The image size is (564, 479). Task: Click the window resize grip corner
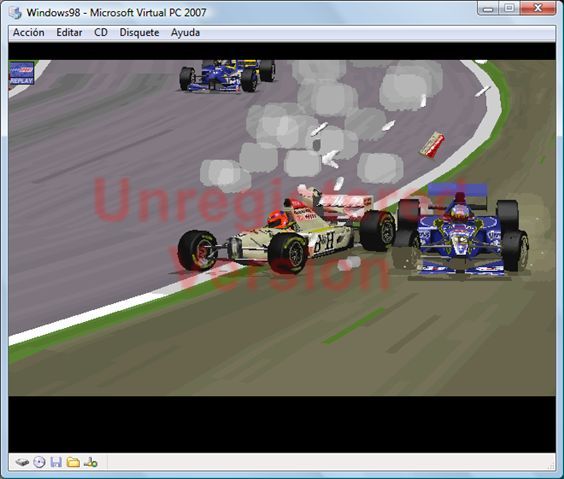(551, 466)
